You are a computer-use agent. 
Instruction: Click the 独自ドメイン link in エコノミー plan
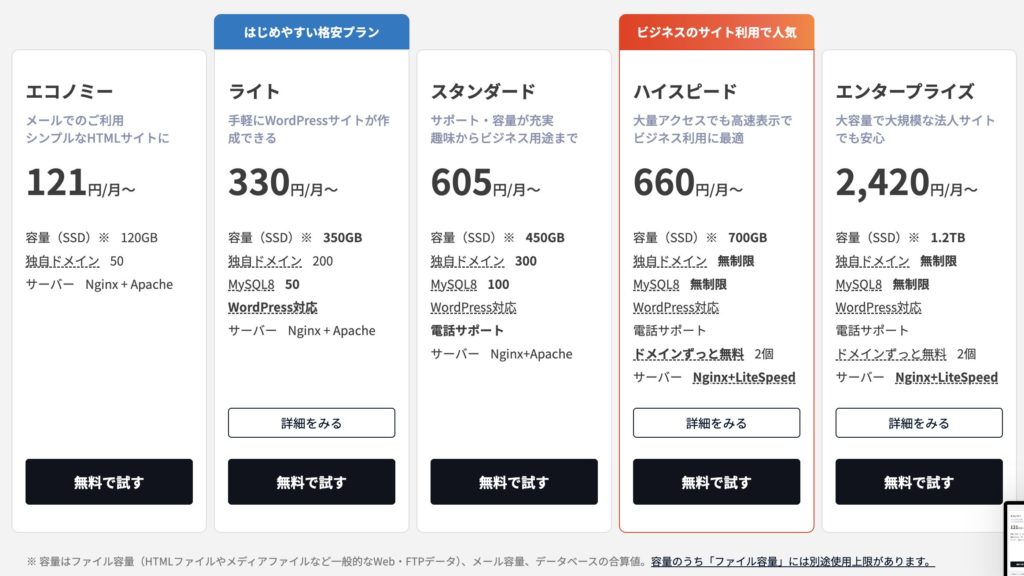click(62, 261)
